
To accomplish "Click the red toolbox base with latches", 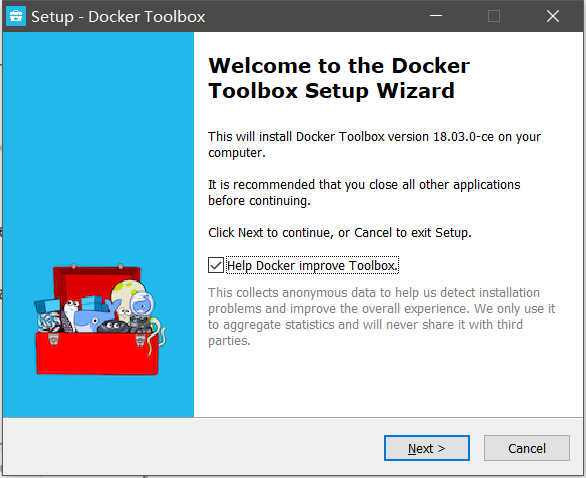I will click(x=97, y=353).
